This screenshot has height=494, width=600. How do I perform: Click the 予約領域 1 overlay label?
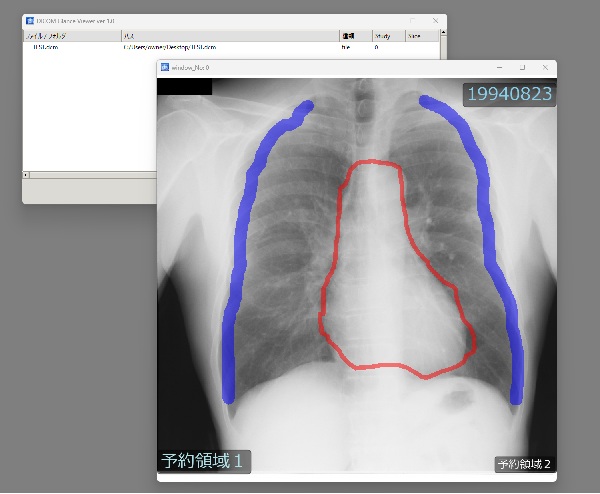pos(203,461)
